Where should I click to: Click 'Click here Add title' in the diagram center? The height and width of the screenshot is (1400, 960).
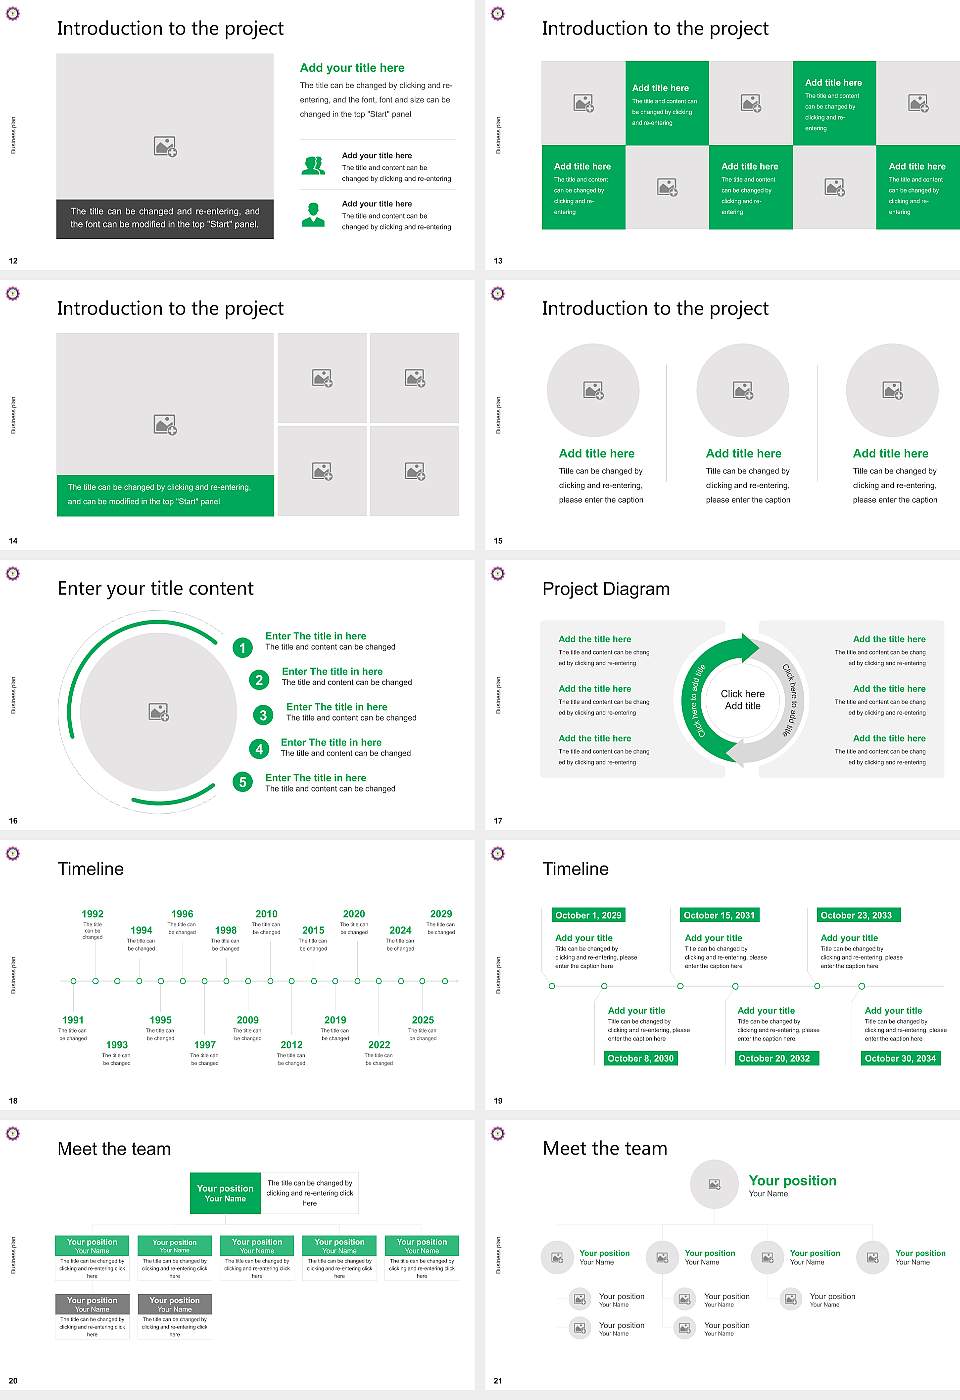[x=742, y=699]
